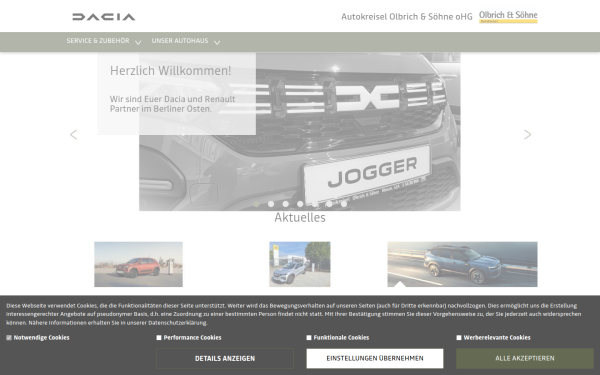Enable the Funktionale Cookies checkbox
The image size is (600, 375).
coord(309,338)
